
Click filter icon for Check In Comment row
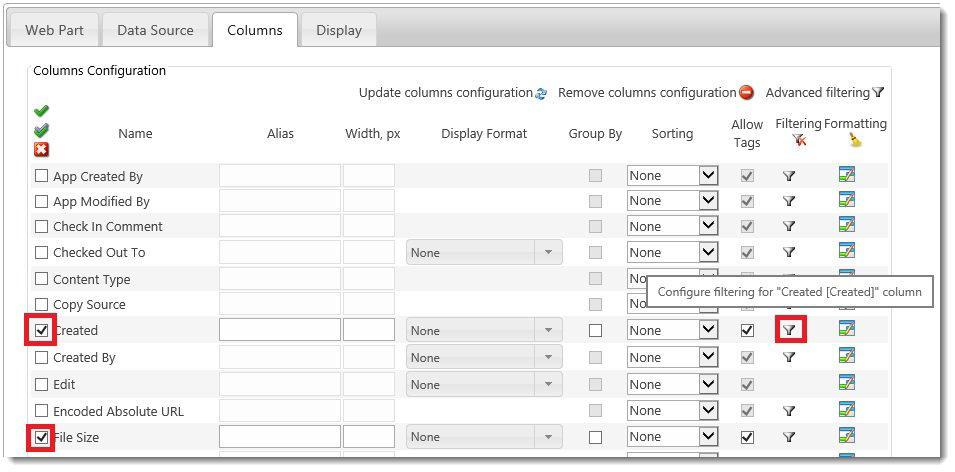point(789,226)
